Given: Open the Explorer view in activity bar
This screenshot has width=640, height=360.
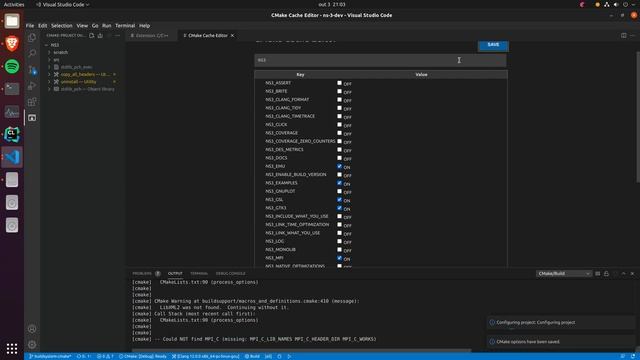Looking at the screenshot, I should coord(32,38).
